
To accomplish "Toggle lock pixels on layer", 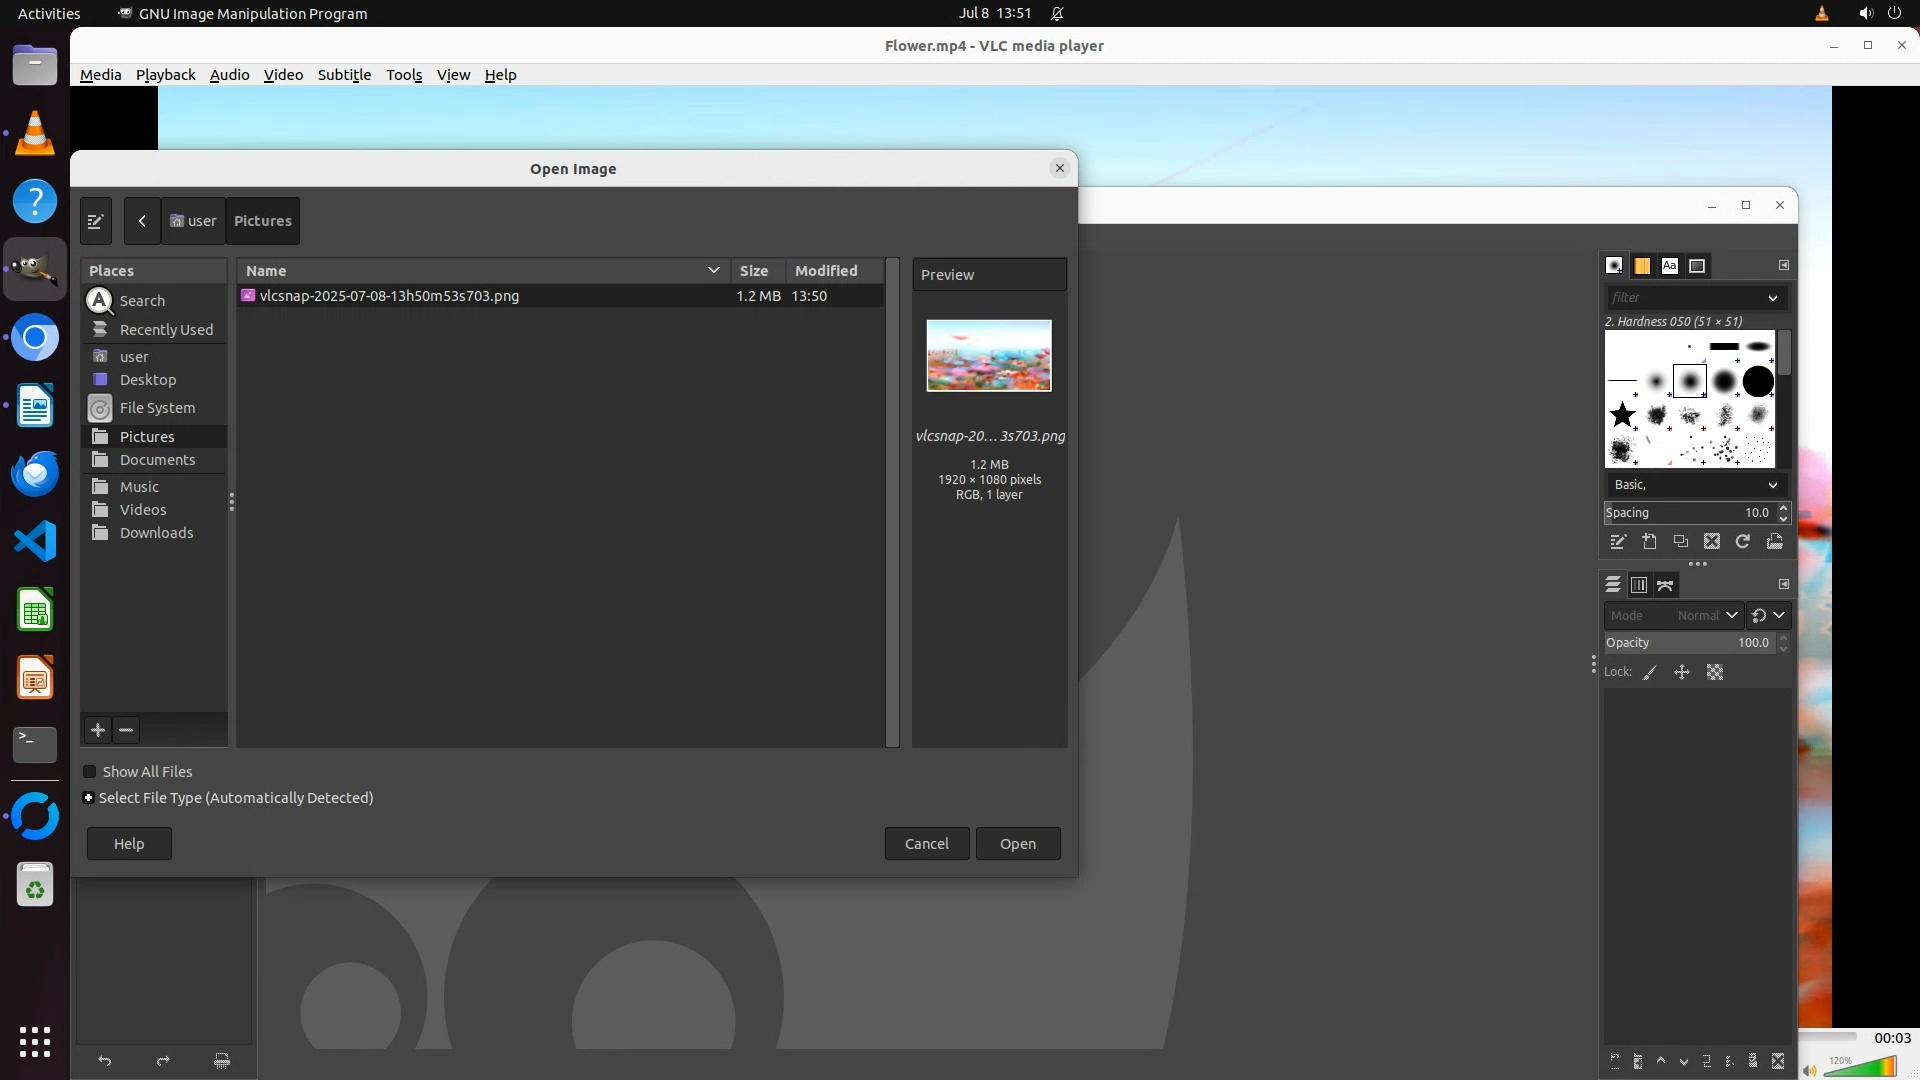I will tap(1650, 672).
